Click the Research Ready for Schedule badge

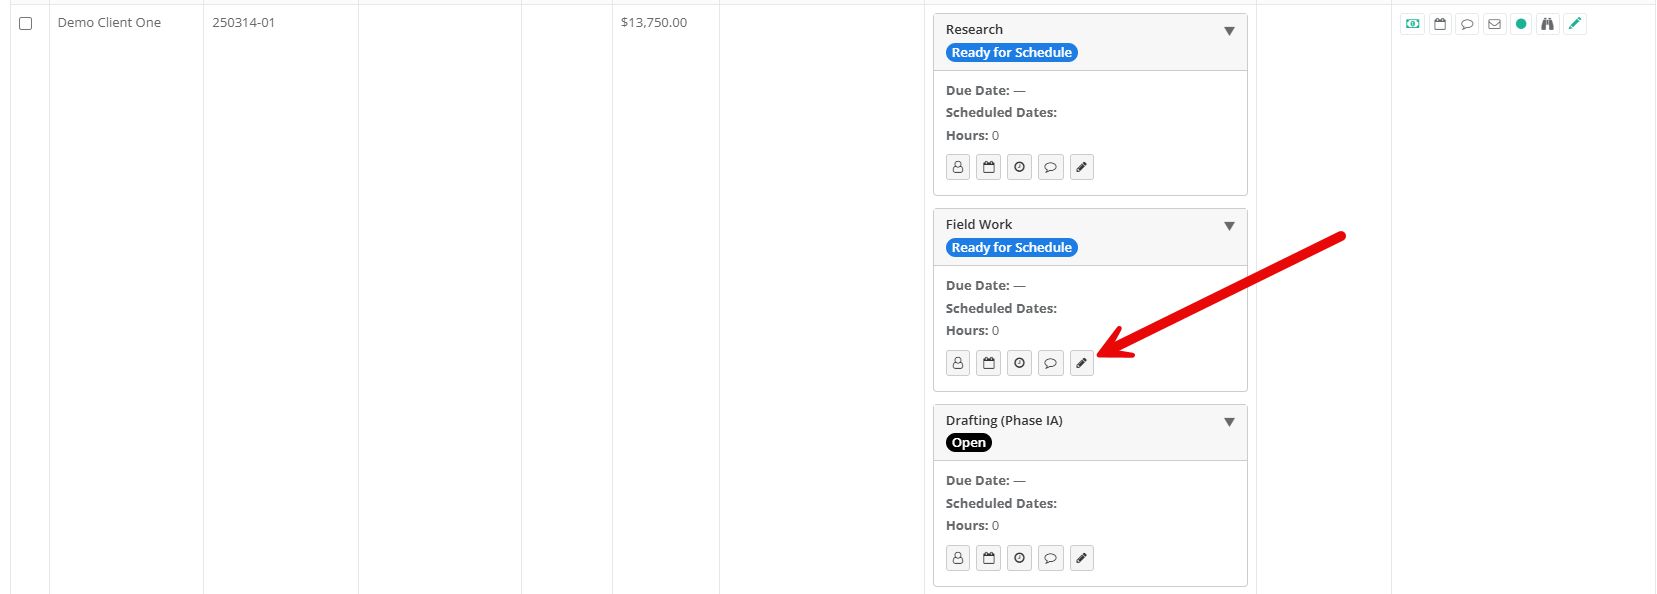click(1011, 53)
